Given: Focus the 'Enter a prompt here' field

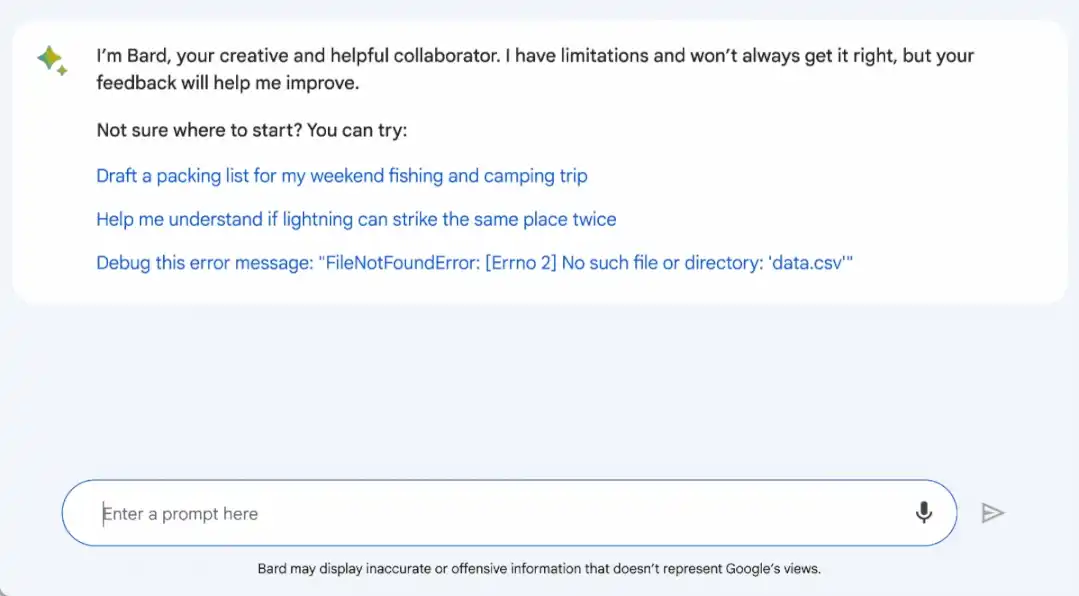Looking at the screenshot, I should [500, 514].
